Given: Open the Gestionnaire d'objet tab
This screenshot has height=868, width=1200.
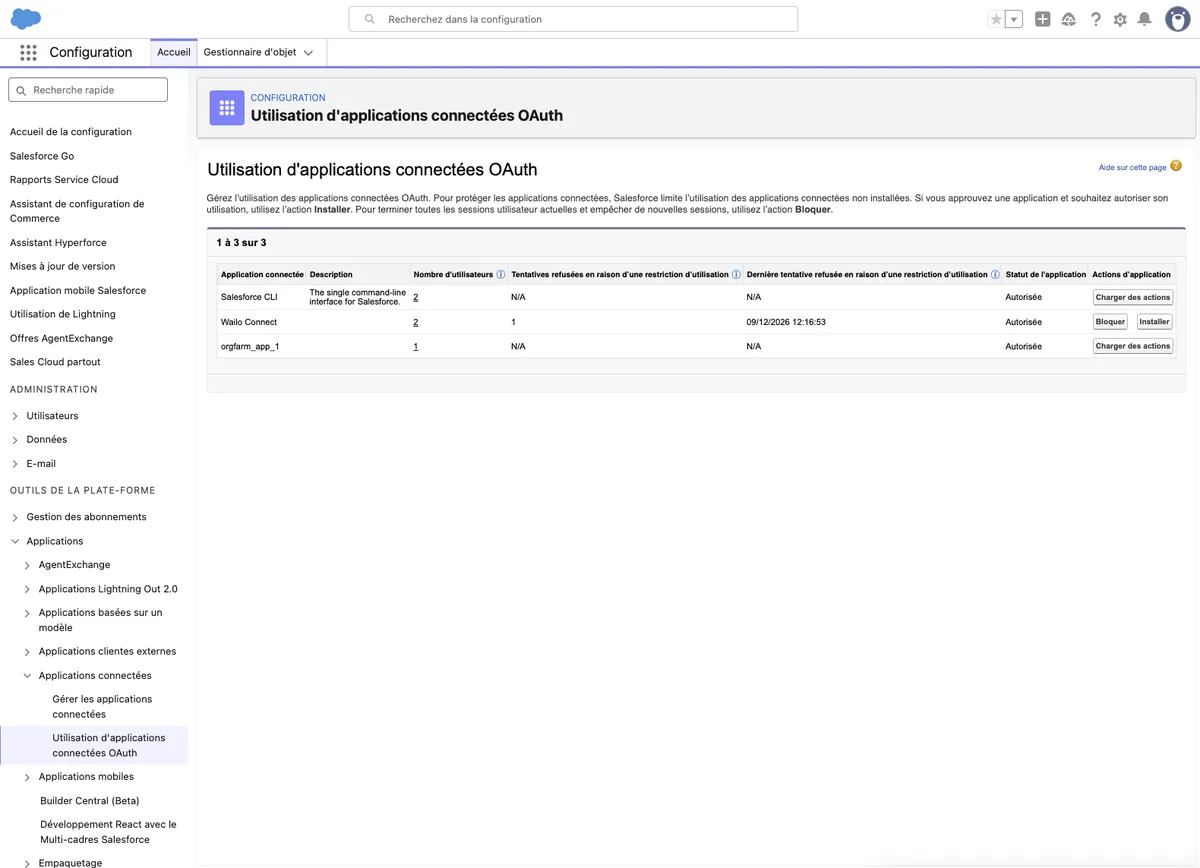Looking at the screenshot, I should [x=250, y=53].
